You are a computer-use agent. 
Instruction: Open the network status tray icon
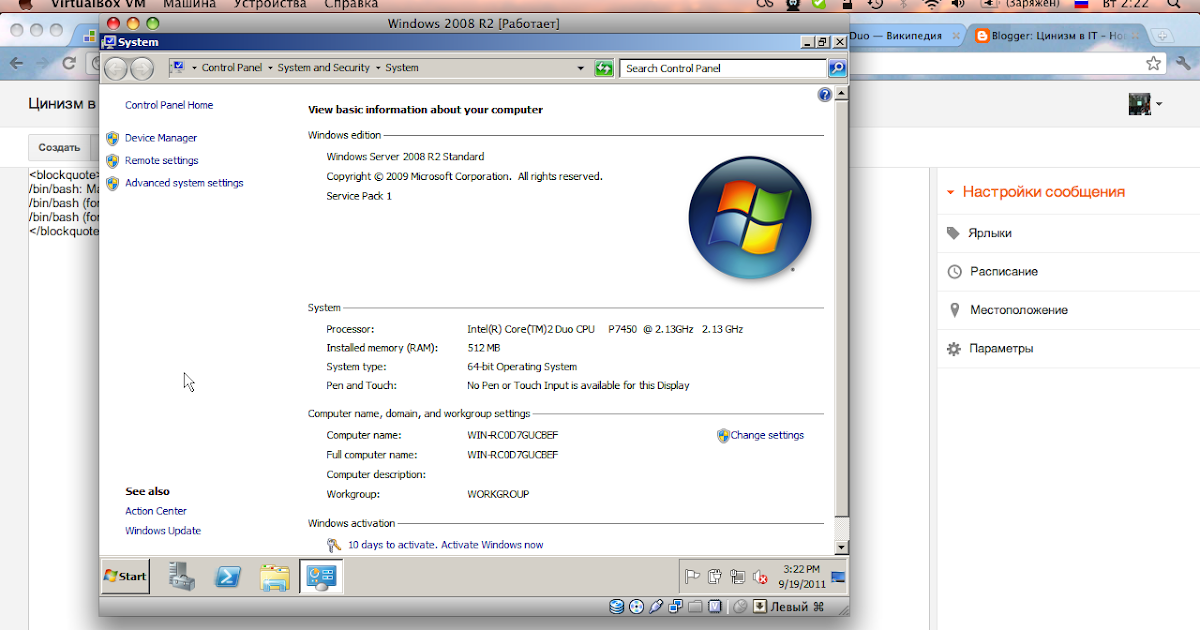point(737,576)
